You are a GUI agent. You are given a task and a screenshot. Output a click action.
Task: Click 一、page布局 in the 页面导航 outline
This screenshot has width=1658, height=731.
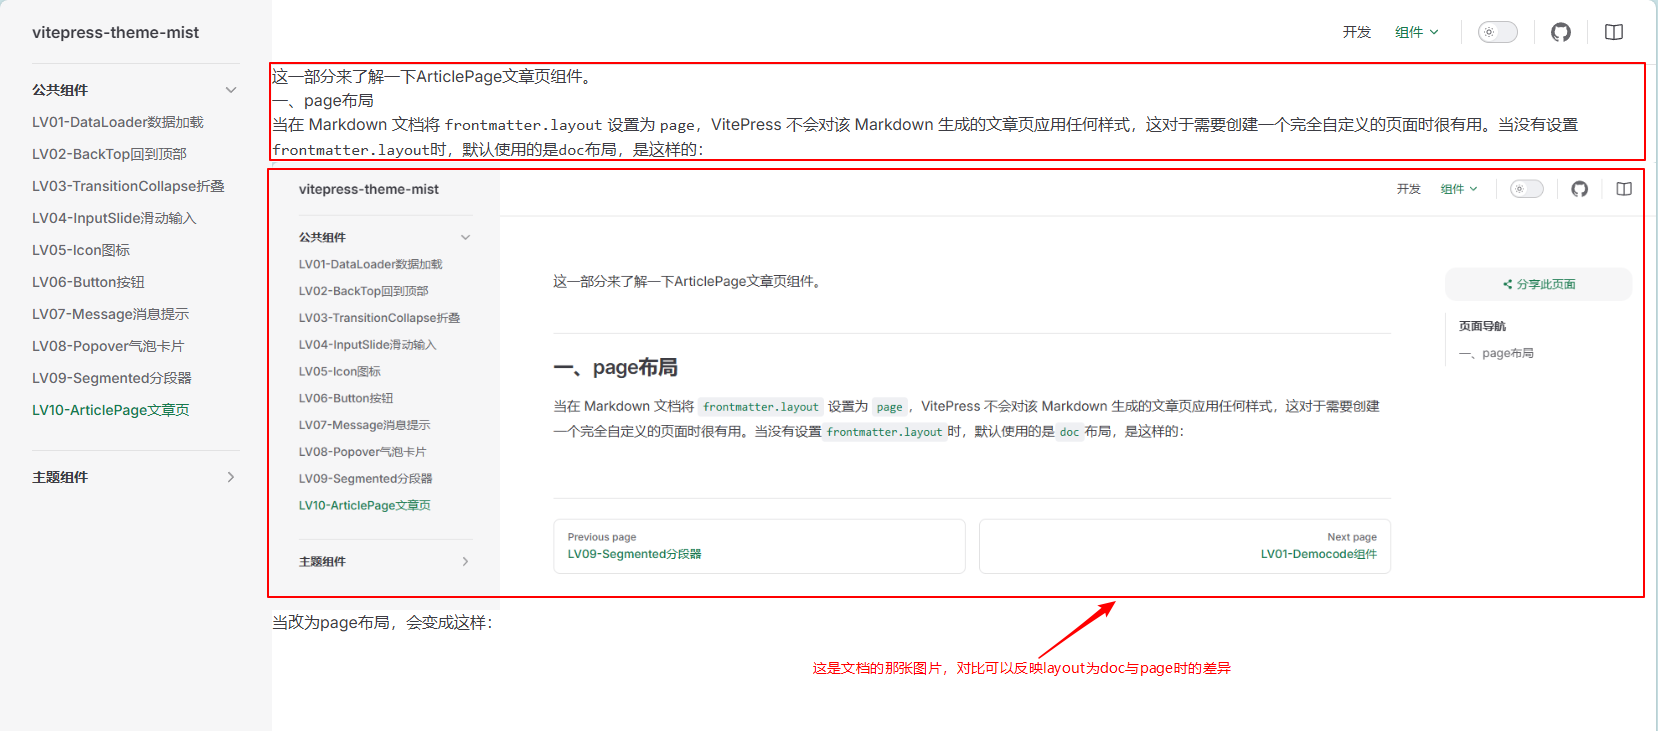(1496, 353)
